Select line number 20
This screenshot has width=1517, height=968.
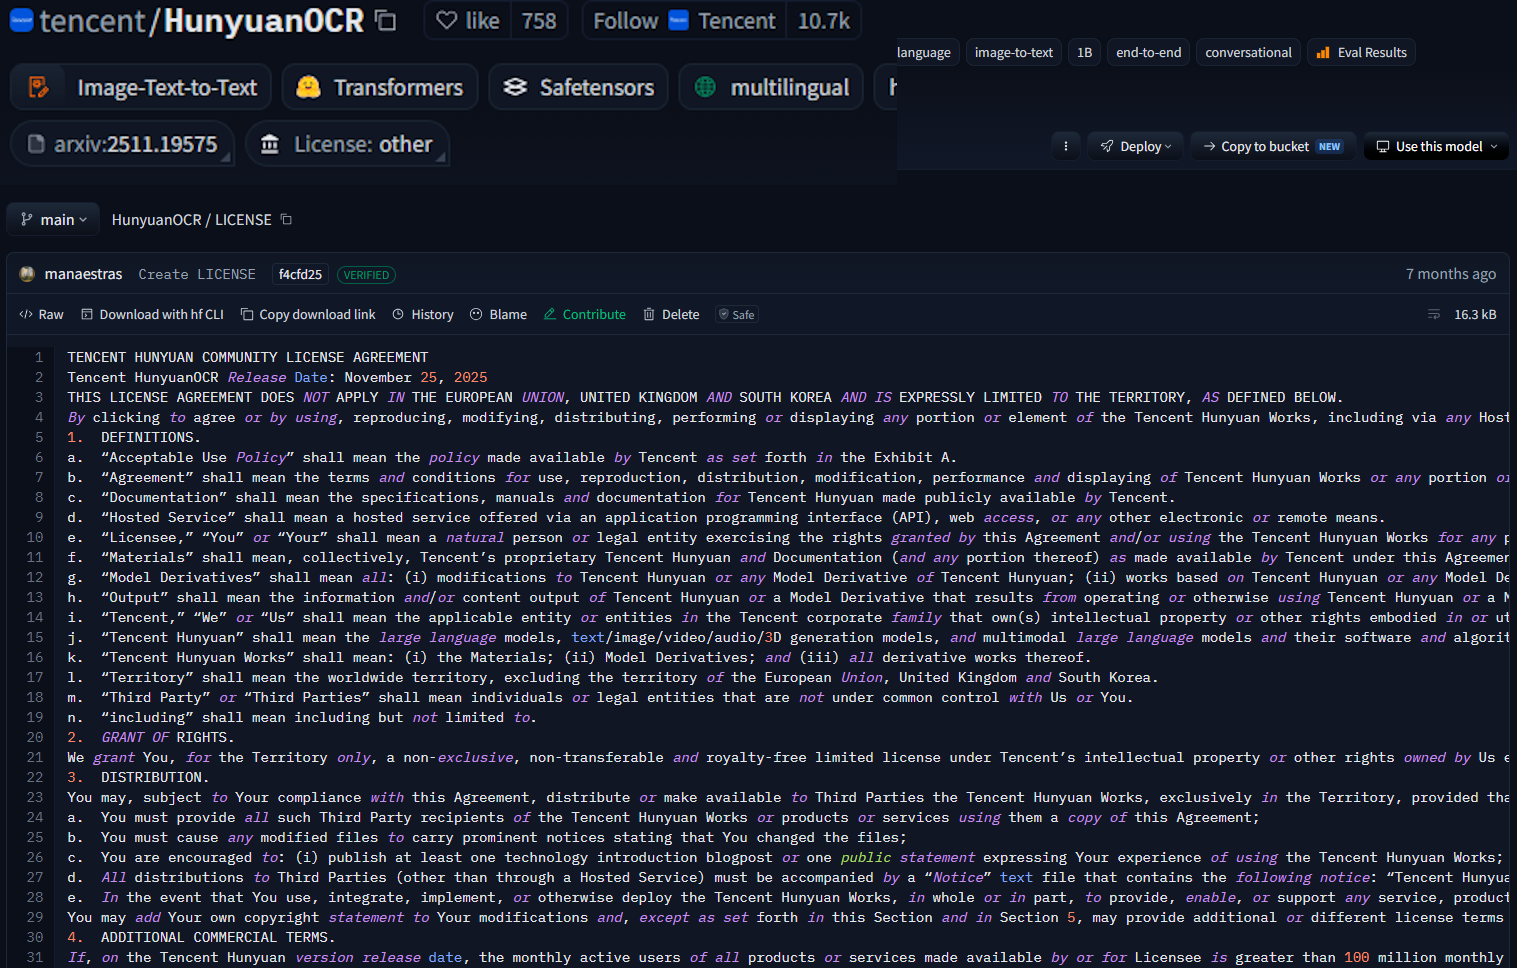(35, 737)
